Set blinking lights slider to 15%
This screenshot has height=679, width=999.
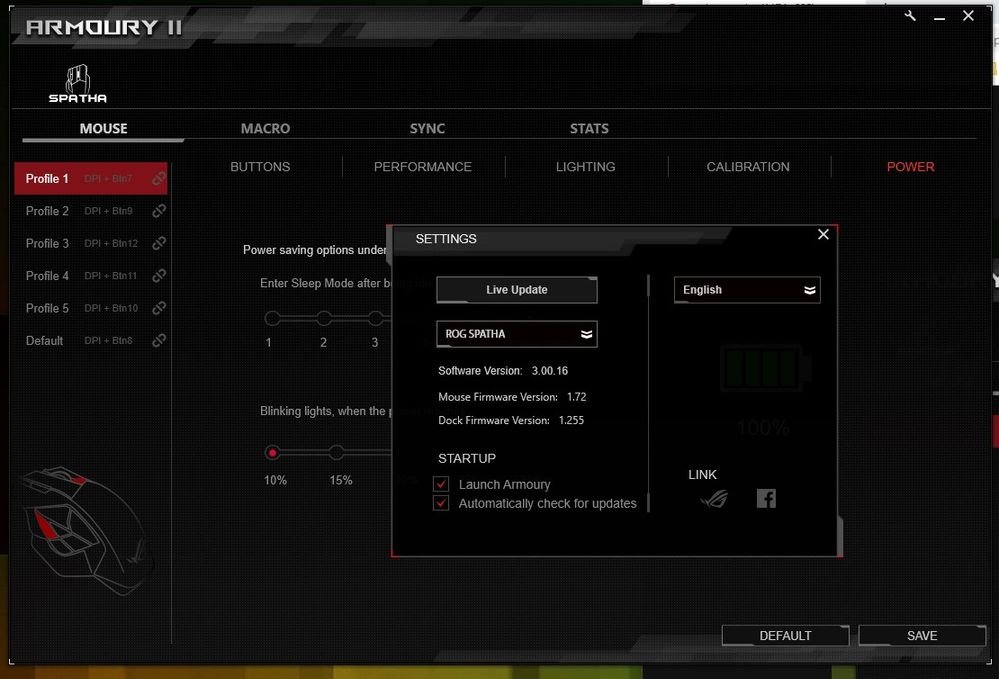[x=336, y=453]
